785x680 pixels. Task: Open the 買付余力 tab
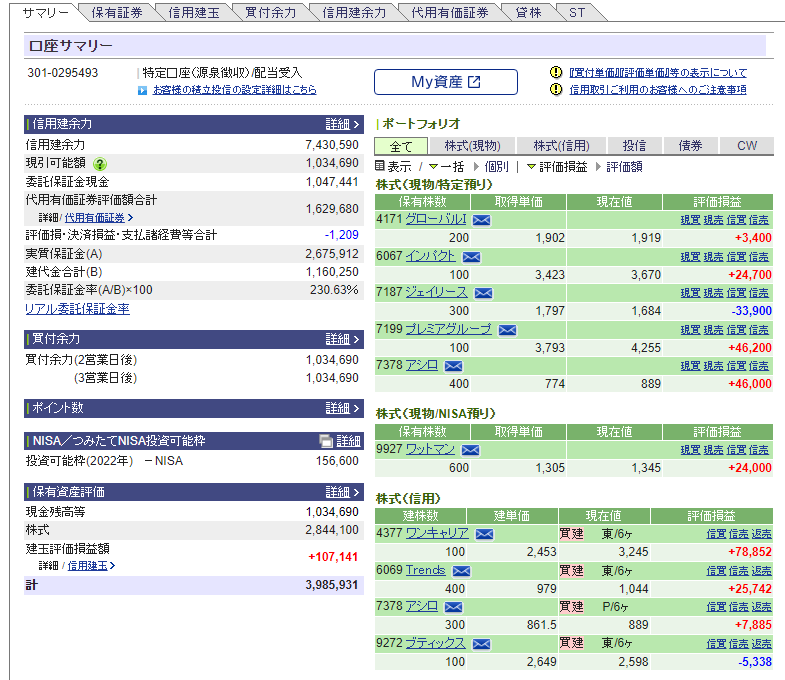coord(271,13)
